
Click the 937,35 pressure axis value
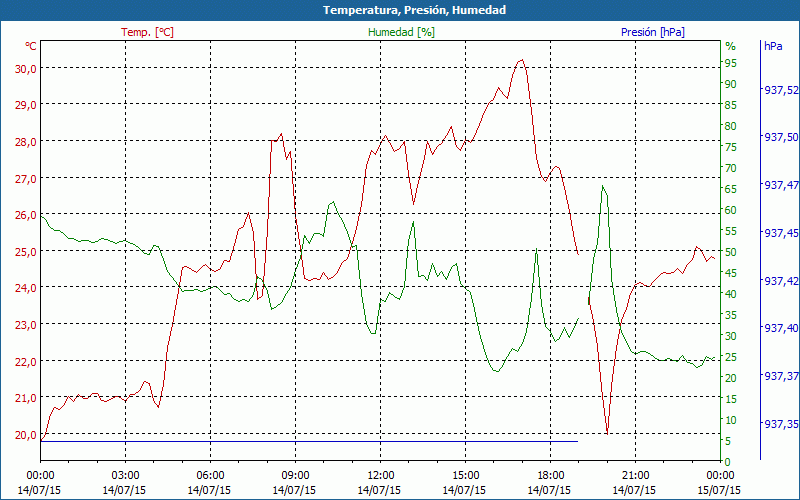(781, 423)
